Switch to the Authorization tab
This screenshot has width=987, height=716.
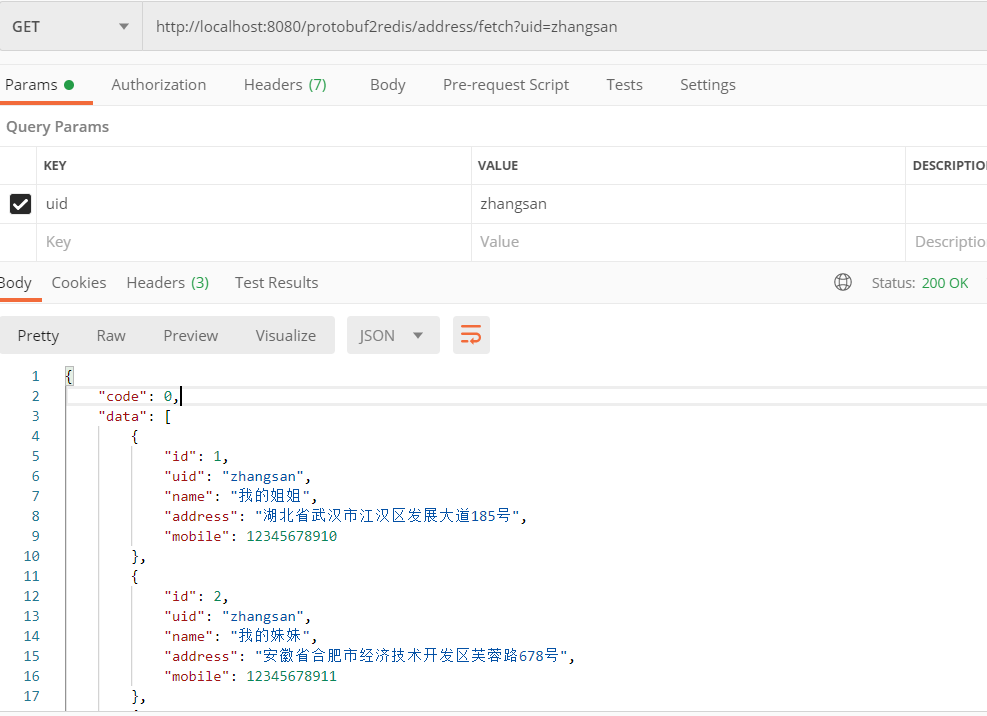(x=158, y=85)
